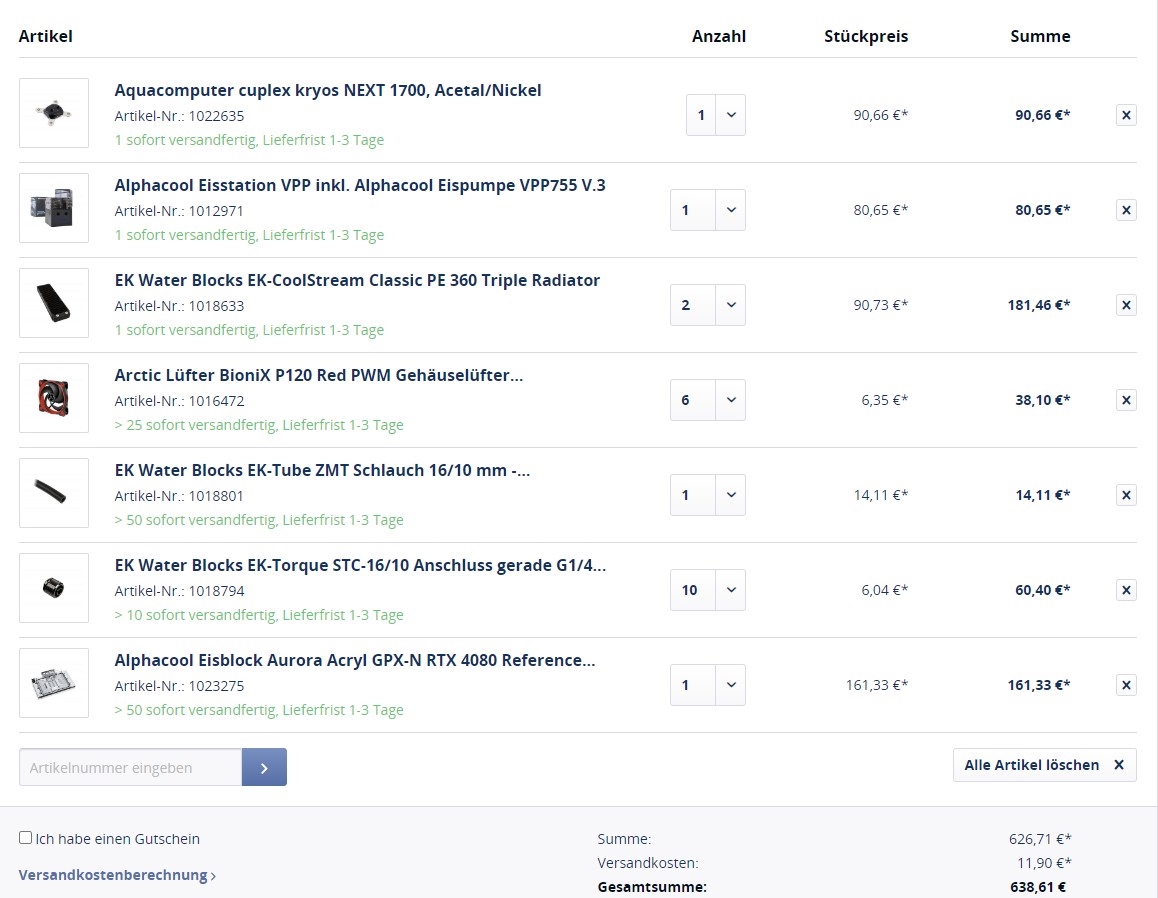Viewport: 1158px width, 898px height.
Task: Open Alphacool Eisstation VPP product title
Action: (x=360, y=185)
